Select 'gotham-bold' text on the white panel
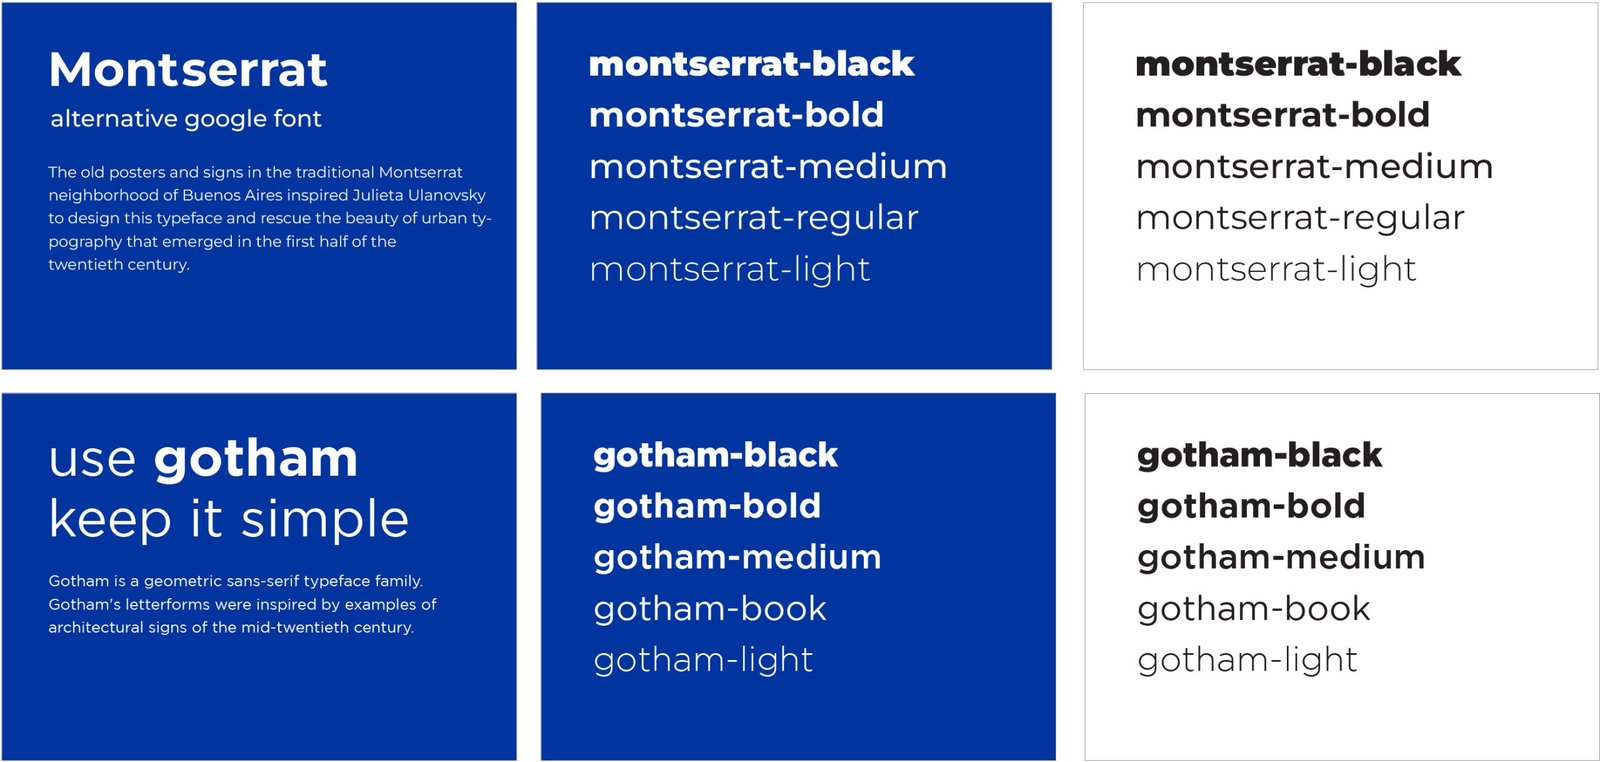 pyautogui.click(x=1251, y=506)
